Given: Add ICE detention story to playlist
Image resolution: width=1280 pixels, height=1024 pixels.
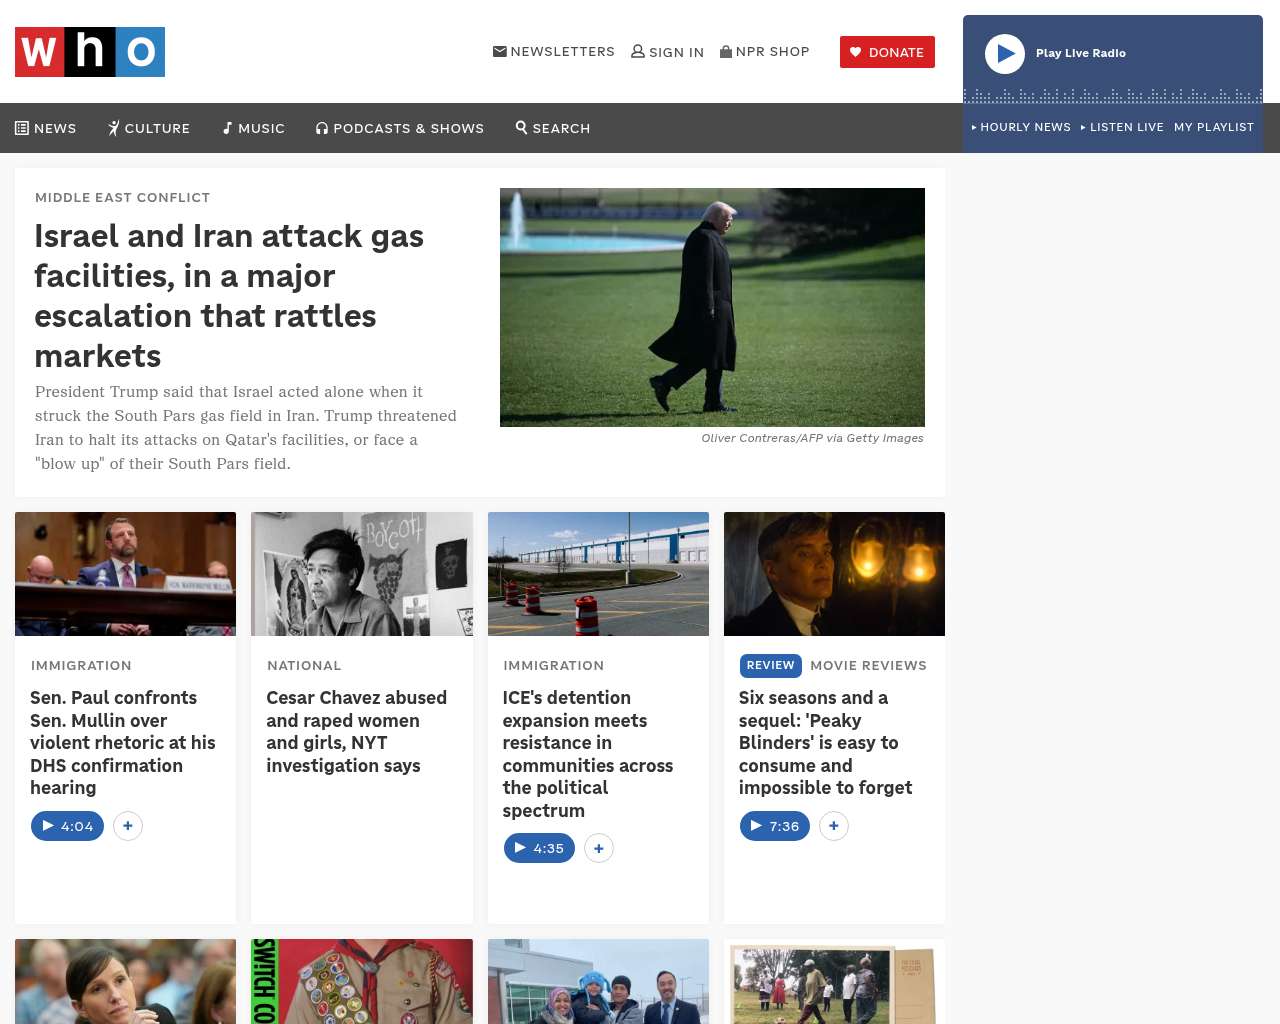Looking at the screenshot, I should (599, 848).
